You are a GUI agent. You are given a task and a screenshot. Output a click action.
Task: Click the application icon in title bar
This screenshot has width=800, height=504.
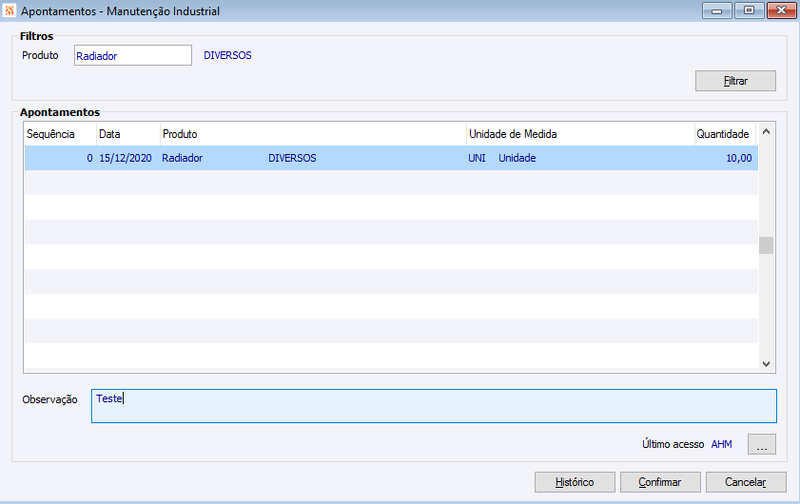[x=9, y=10]
